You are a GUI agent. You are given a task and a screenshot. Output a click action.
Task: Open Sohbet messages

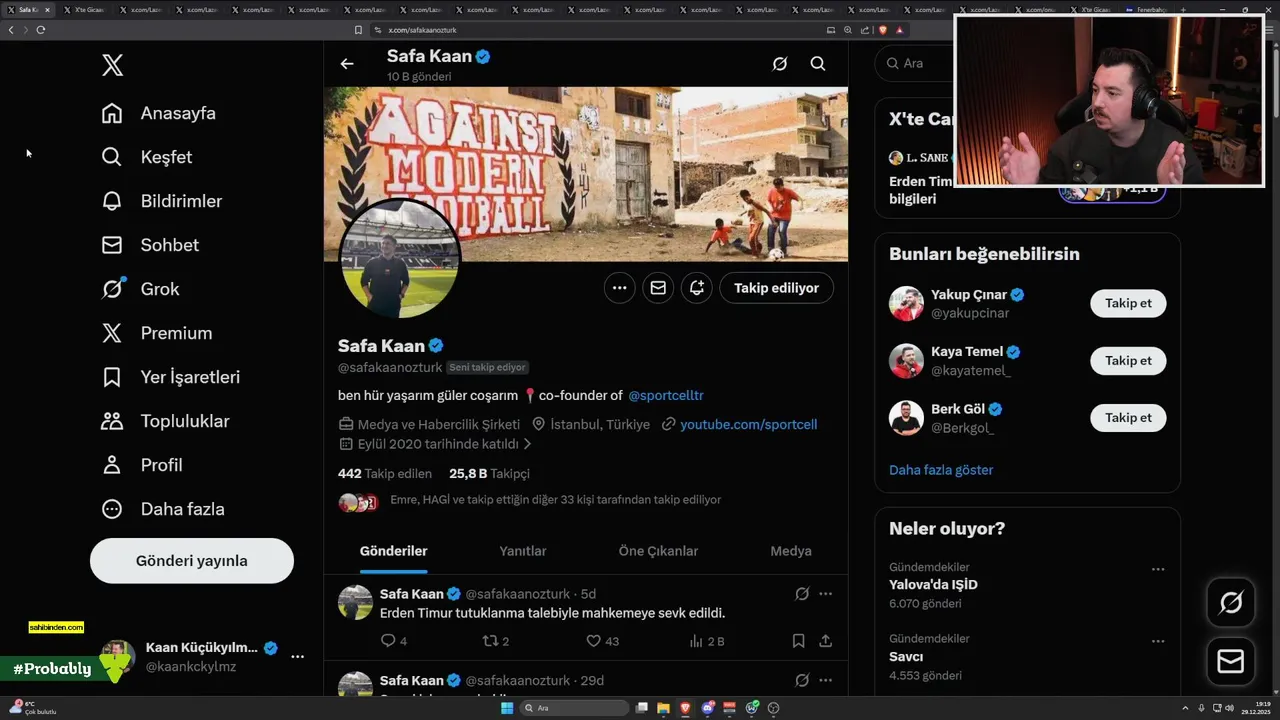(150, 245)
